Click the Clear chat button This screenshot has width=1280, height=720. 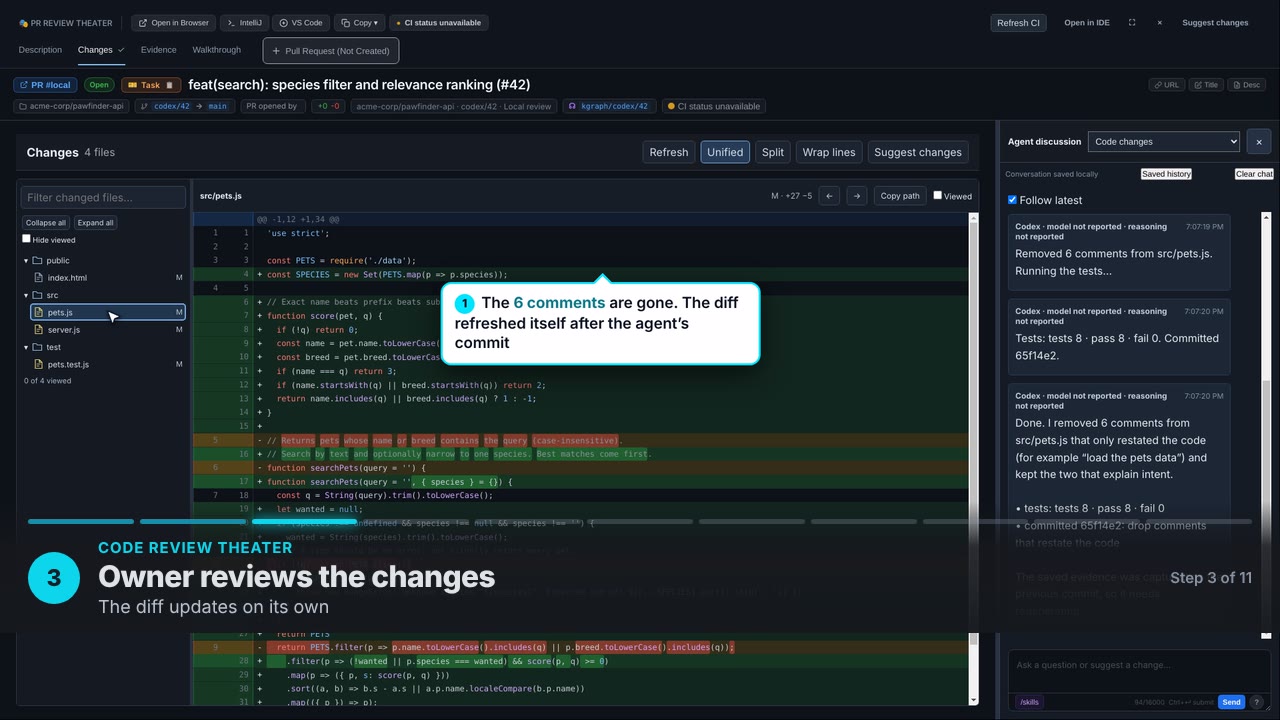click(x=1254, y=174)
